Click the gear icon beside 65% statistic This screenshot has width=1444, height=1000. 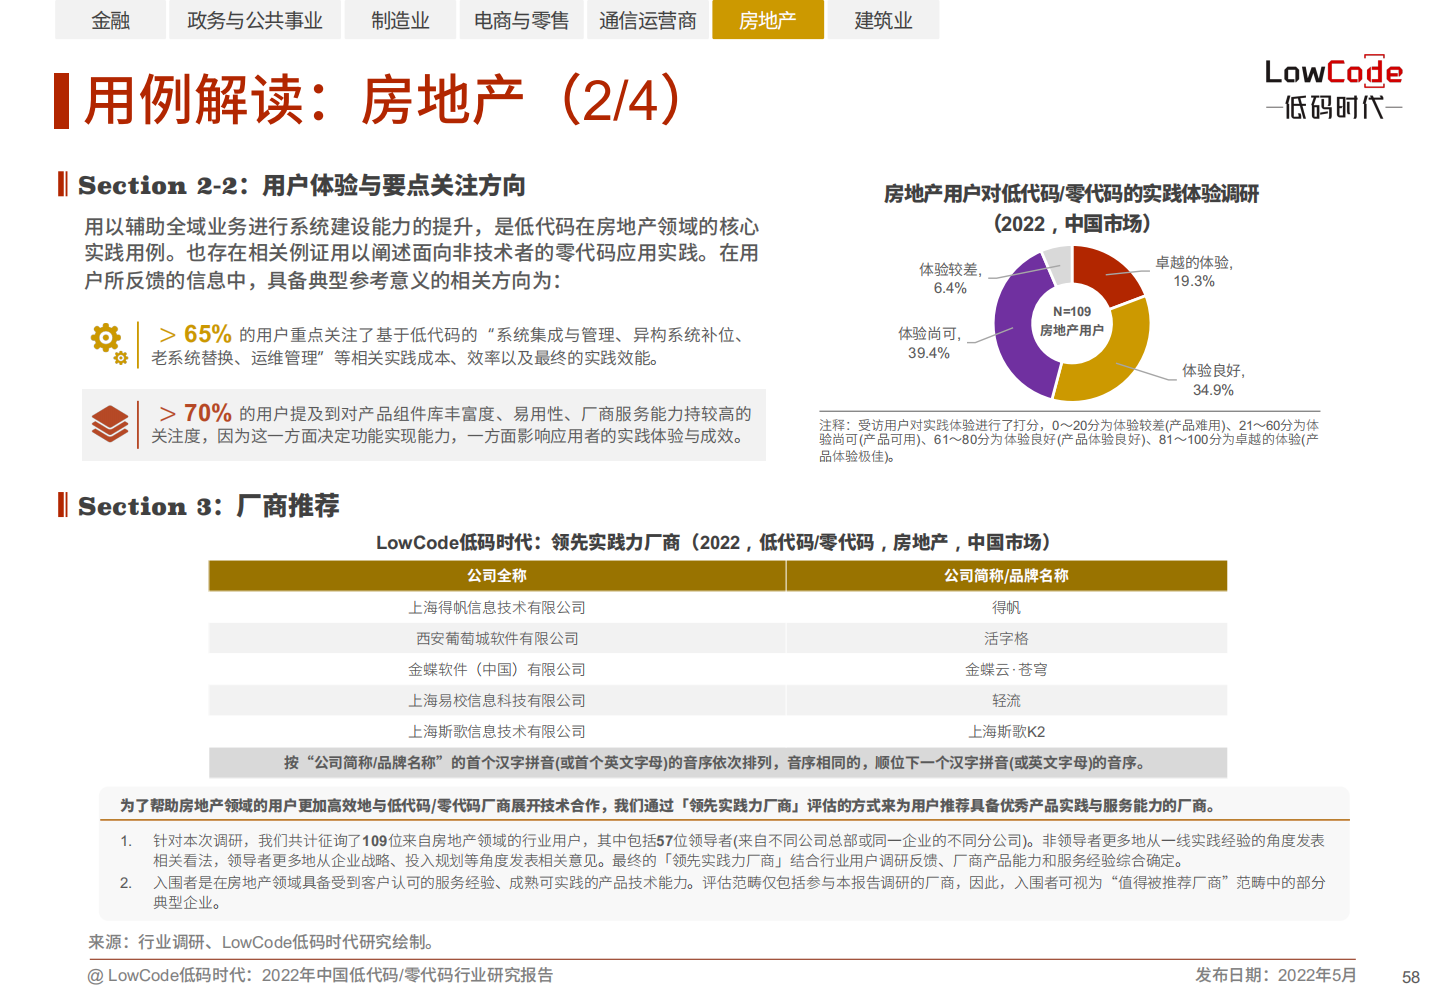[108, 343]
